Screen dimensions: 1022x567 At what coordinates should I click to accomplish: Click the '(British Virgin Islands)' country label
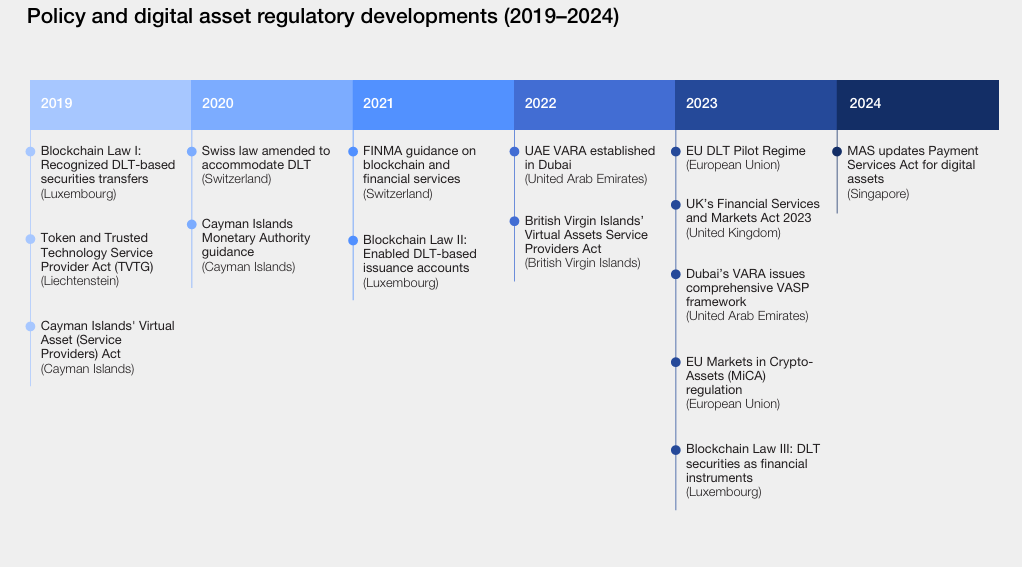(583, 263)
